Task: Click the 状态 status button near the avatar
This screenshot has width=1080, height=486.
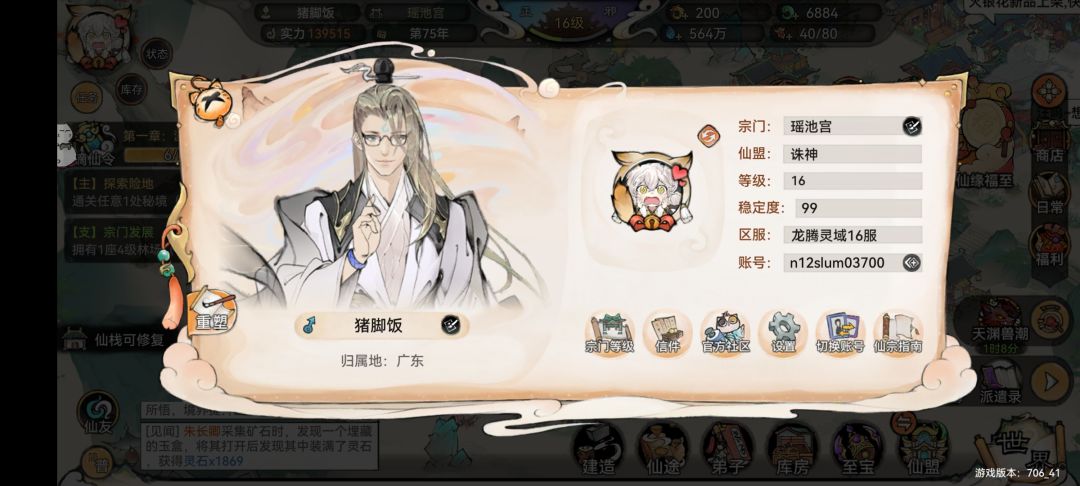Action: (x=156, y=56)
